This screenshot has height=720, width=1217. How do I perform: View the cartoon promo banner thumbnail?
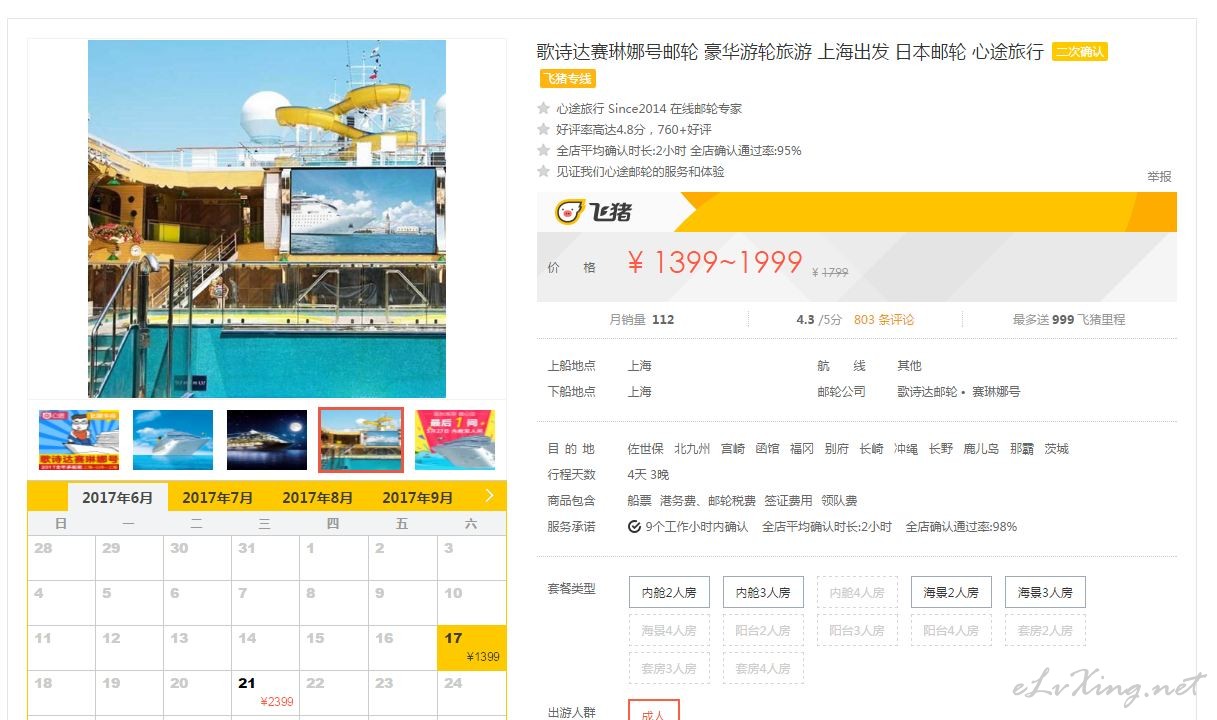click(x=79, y=440)
